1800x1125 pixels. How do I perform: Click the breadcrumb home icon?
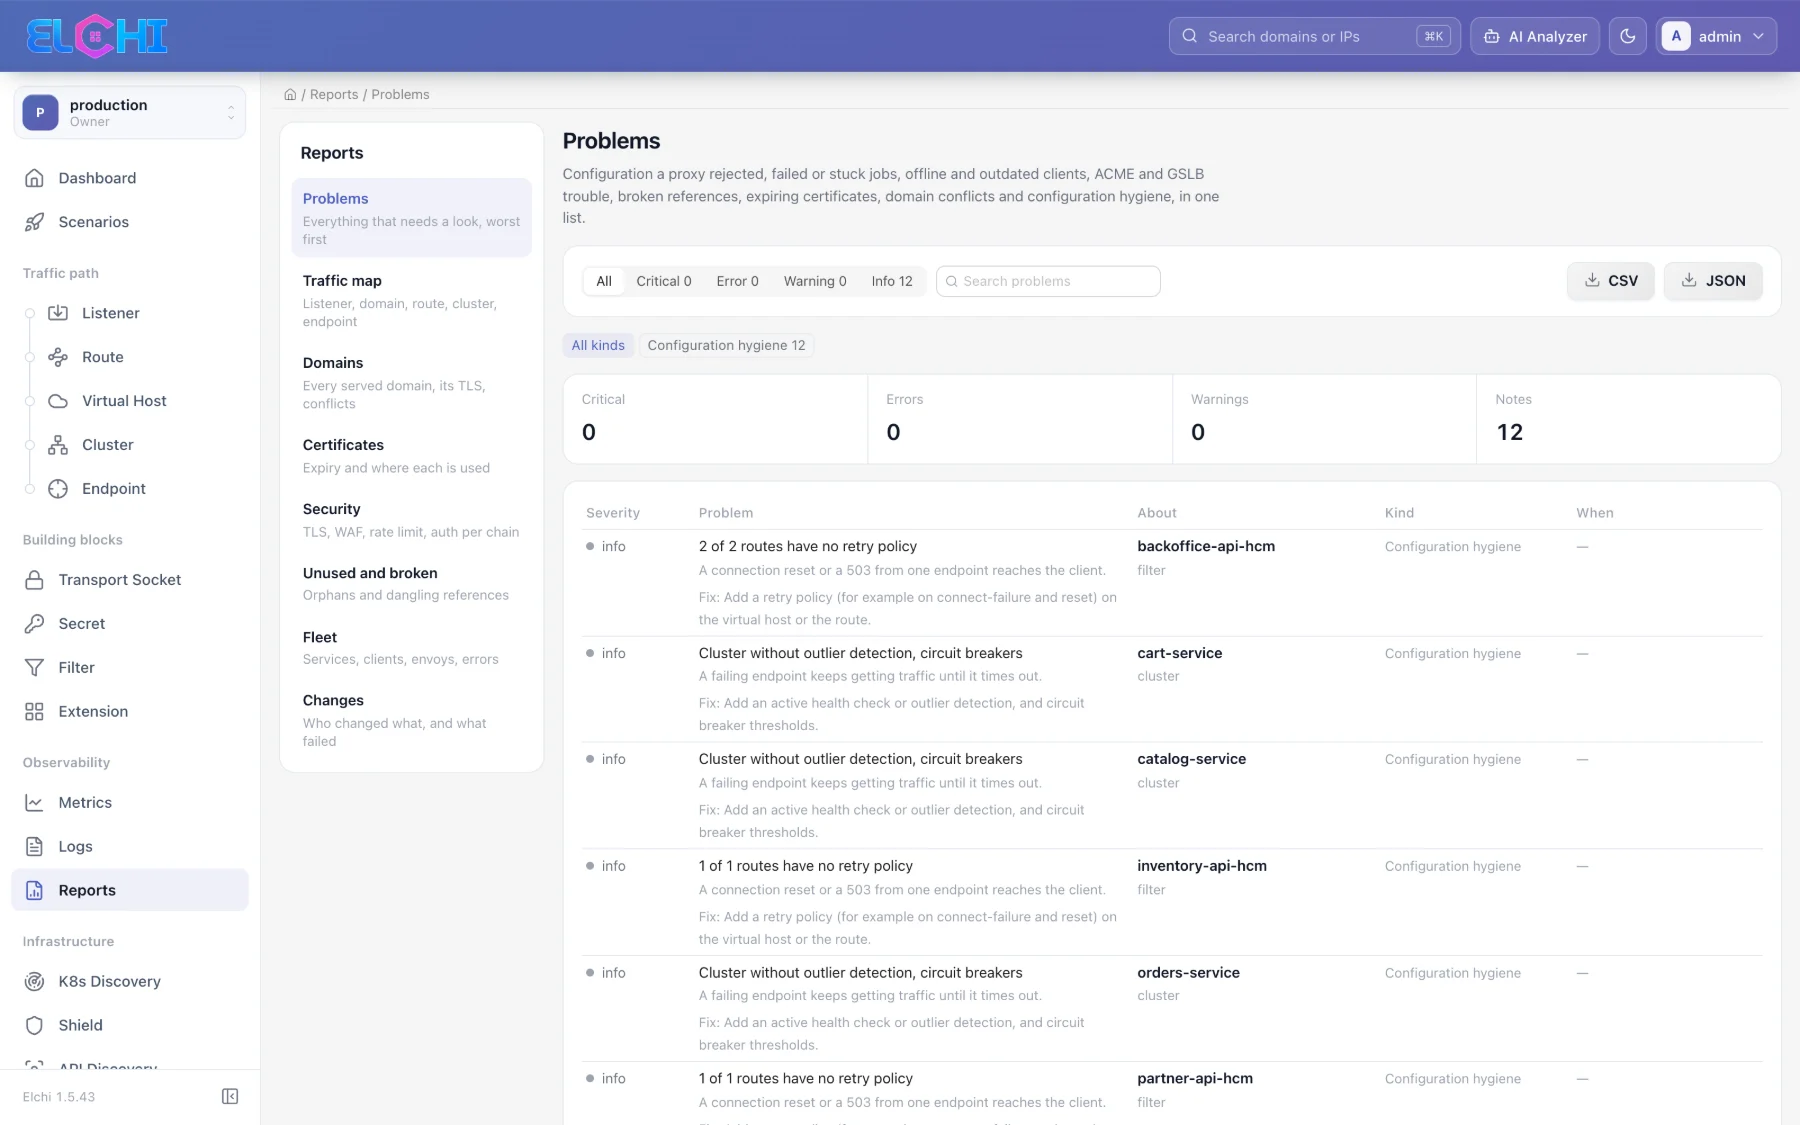(290, 94)
